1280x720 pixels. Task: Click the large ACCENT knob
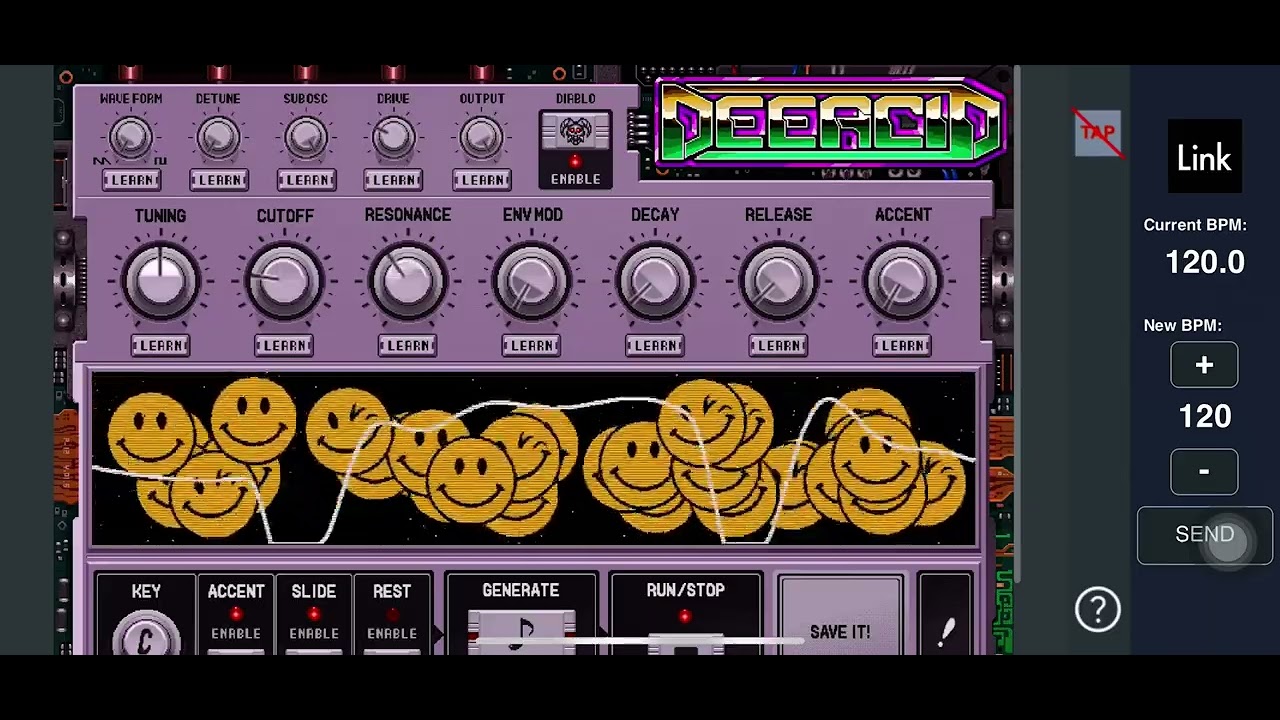902,280
